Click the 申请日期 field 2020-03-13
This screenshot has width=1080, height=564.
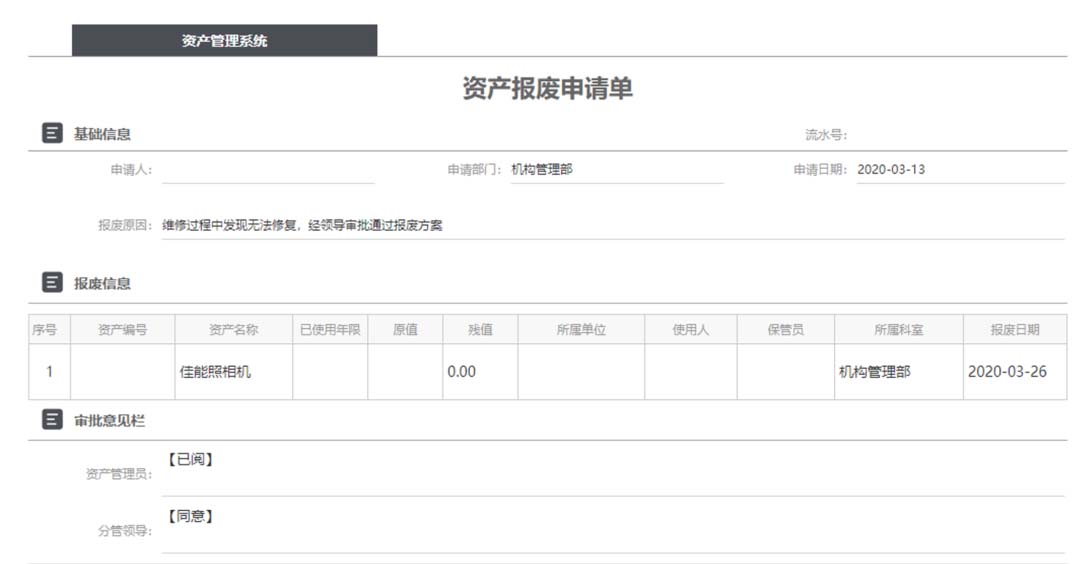coord(961,170)
